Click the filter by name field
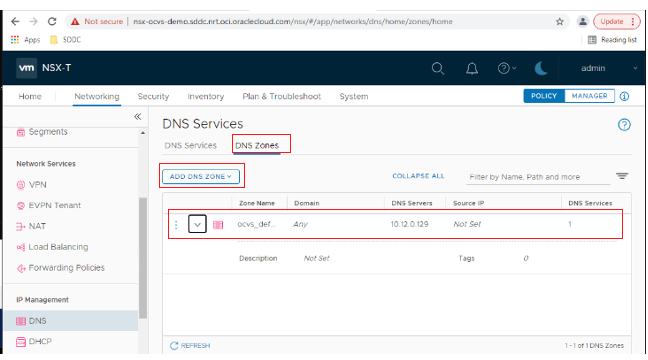 coord(538,177)
